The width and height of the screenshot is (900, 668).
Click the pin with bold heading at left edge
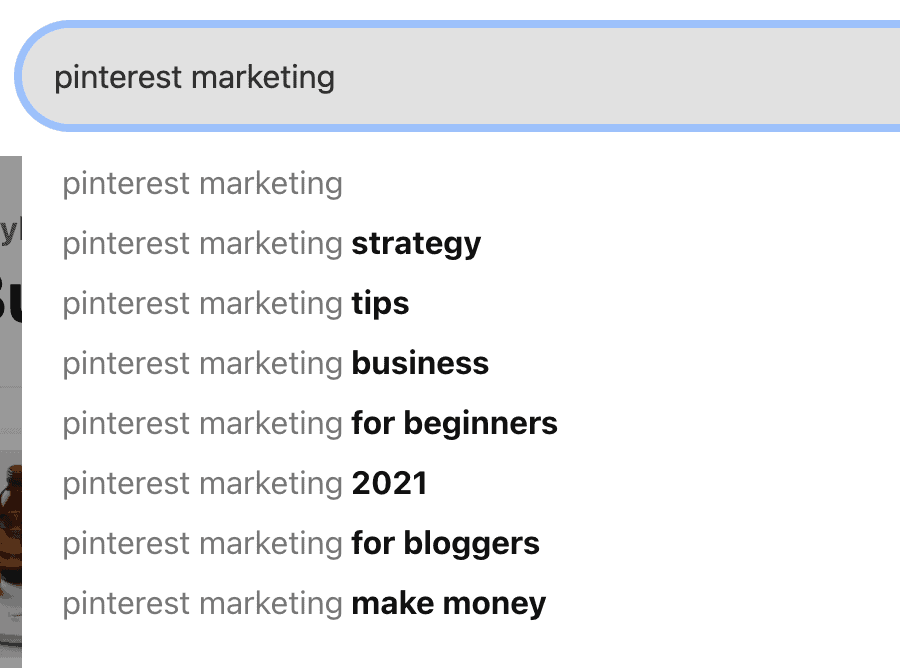tap(10, 271)
